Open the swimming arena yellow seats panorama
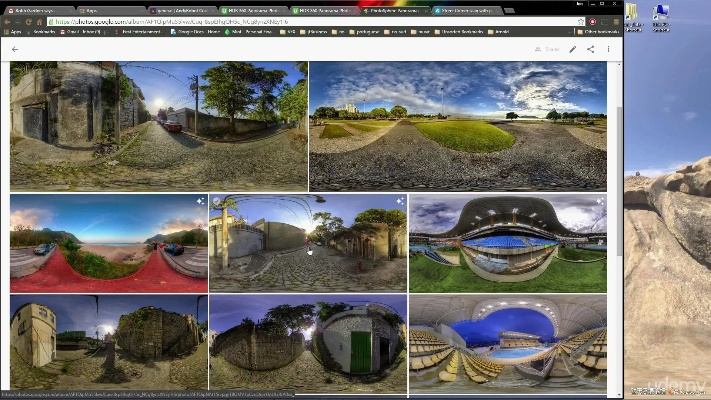This screenshot has width=711, height=400. tap(507, 341)
